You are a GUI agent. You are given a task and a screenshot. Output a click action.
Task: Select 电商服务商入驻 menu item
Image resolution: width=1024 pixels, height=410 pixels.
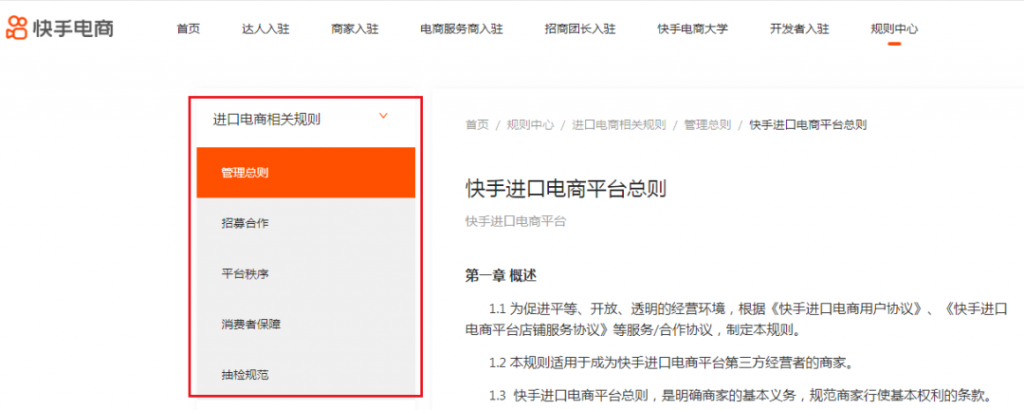coord(462,29)
